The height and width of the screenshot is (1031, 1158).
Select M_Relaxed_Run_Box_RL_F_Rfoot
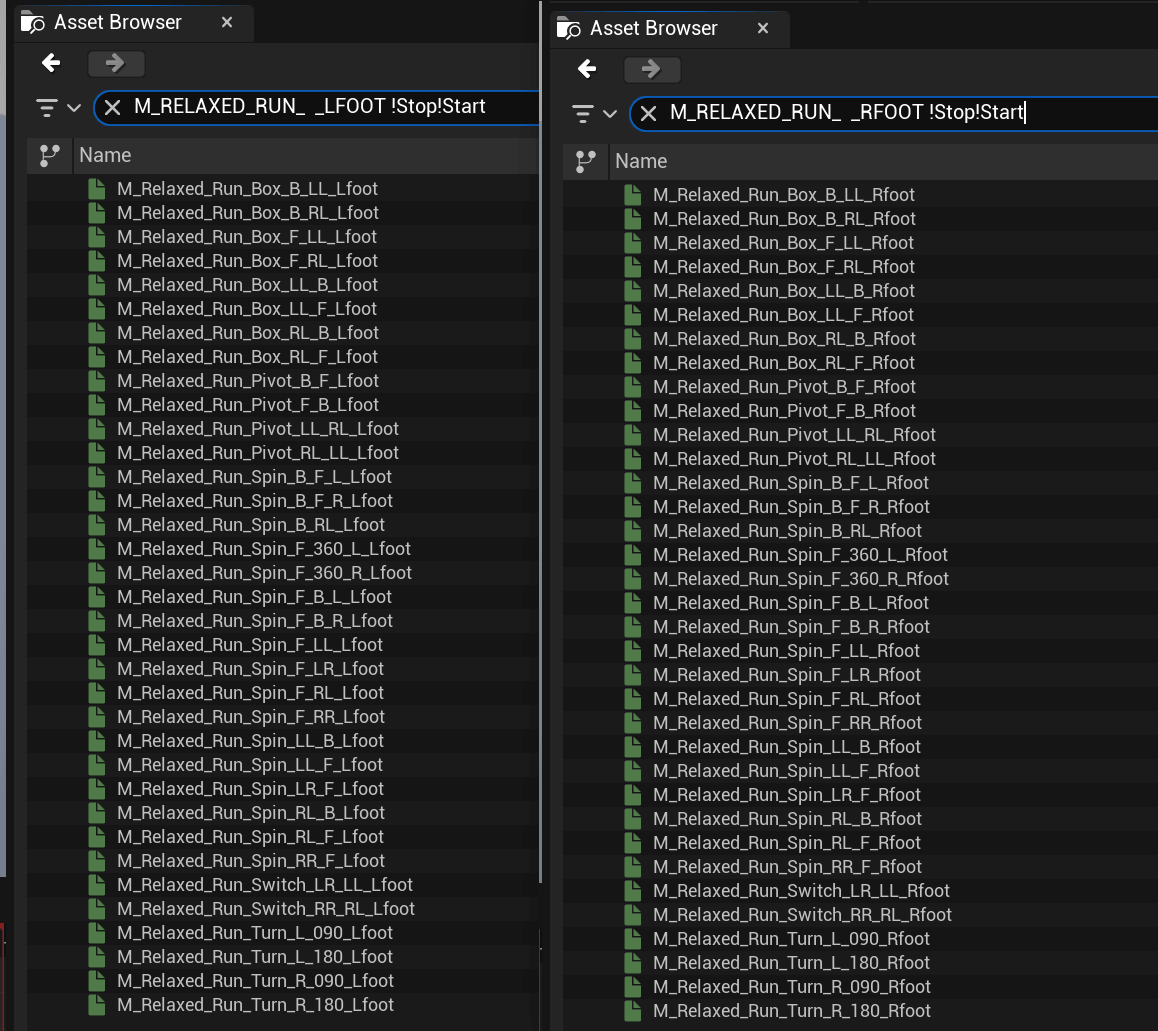[784, 363]
